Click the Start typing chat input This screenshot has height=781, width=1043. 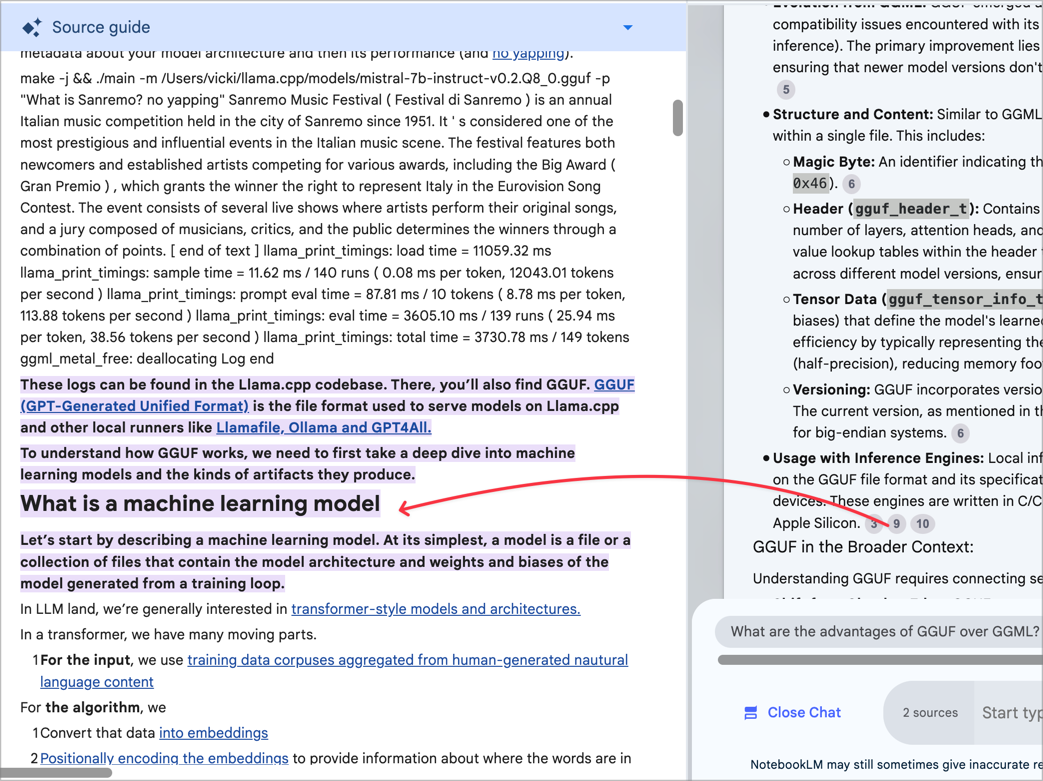coord(1010,713)
